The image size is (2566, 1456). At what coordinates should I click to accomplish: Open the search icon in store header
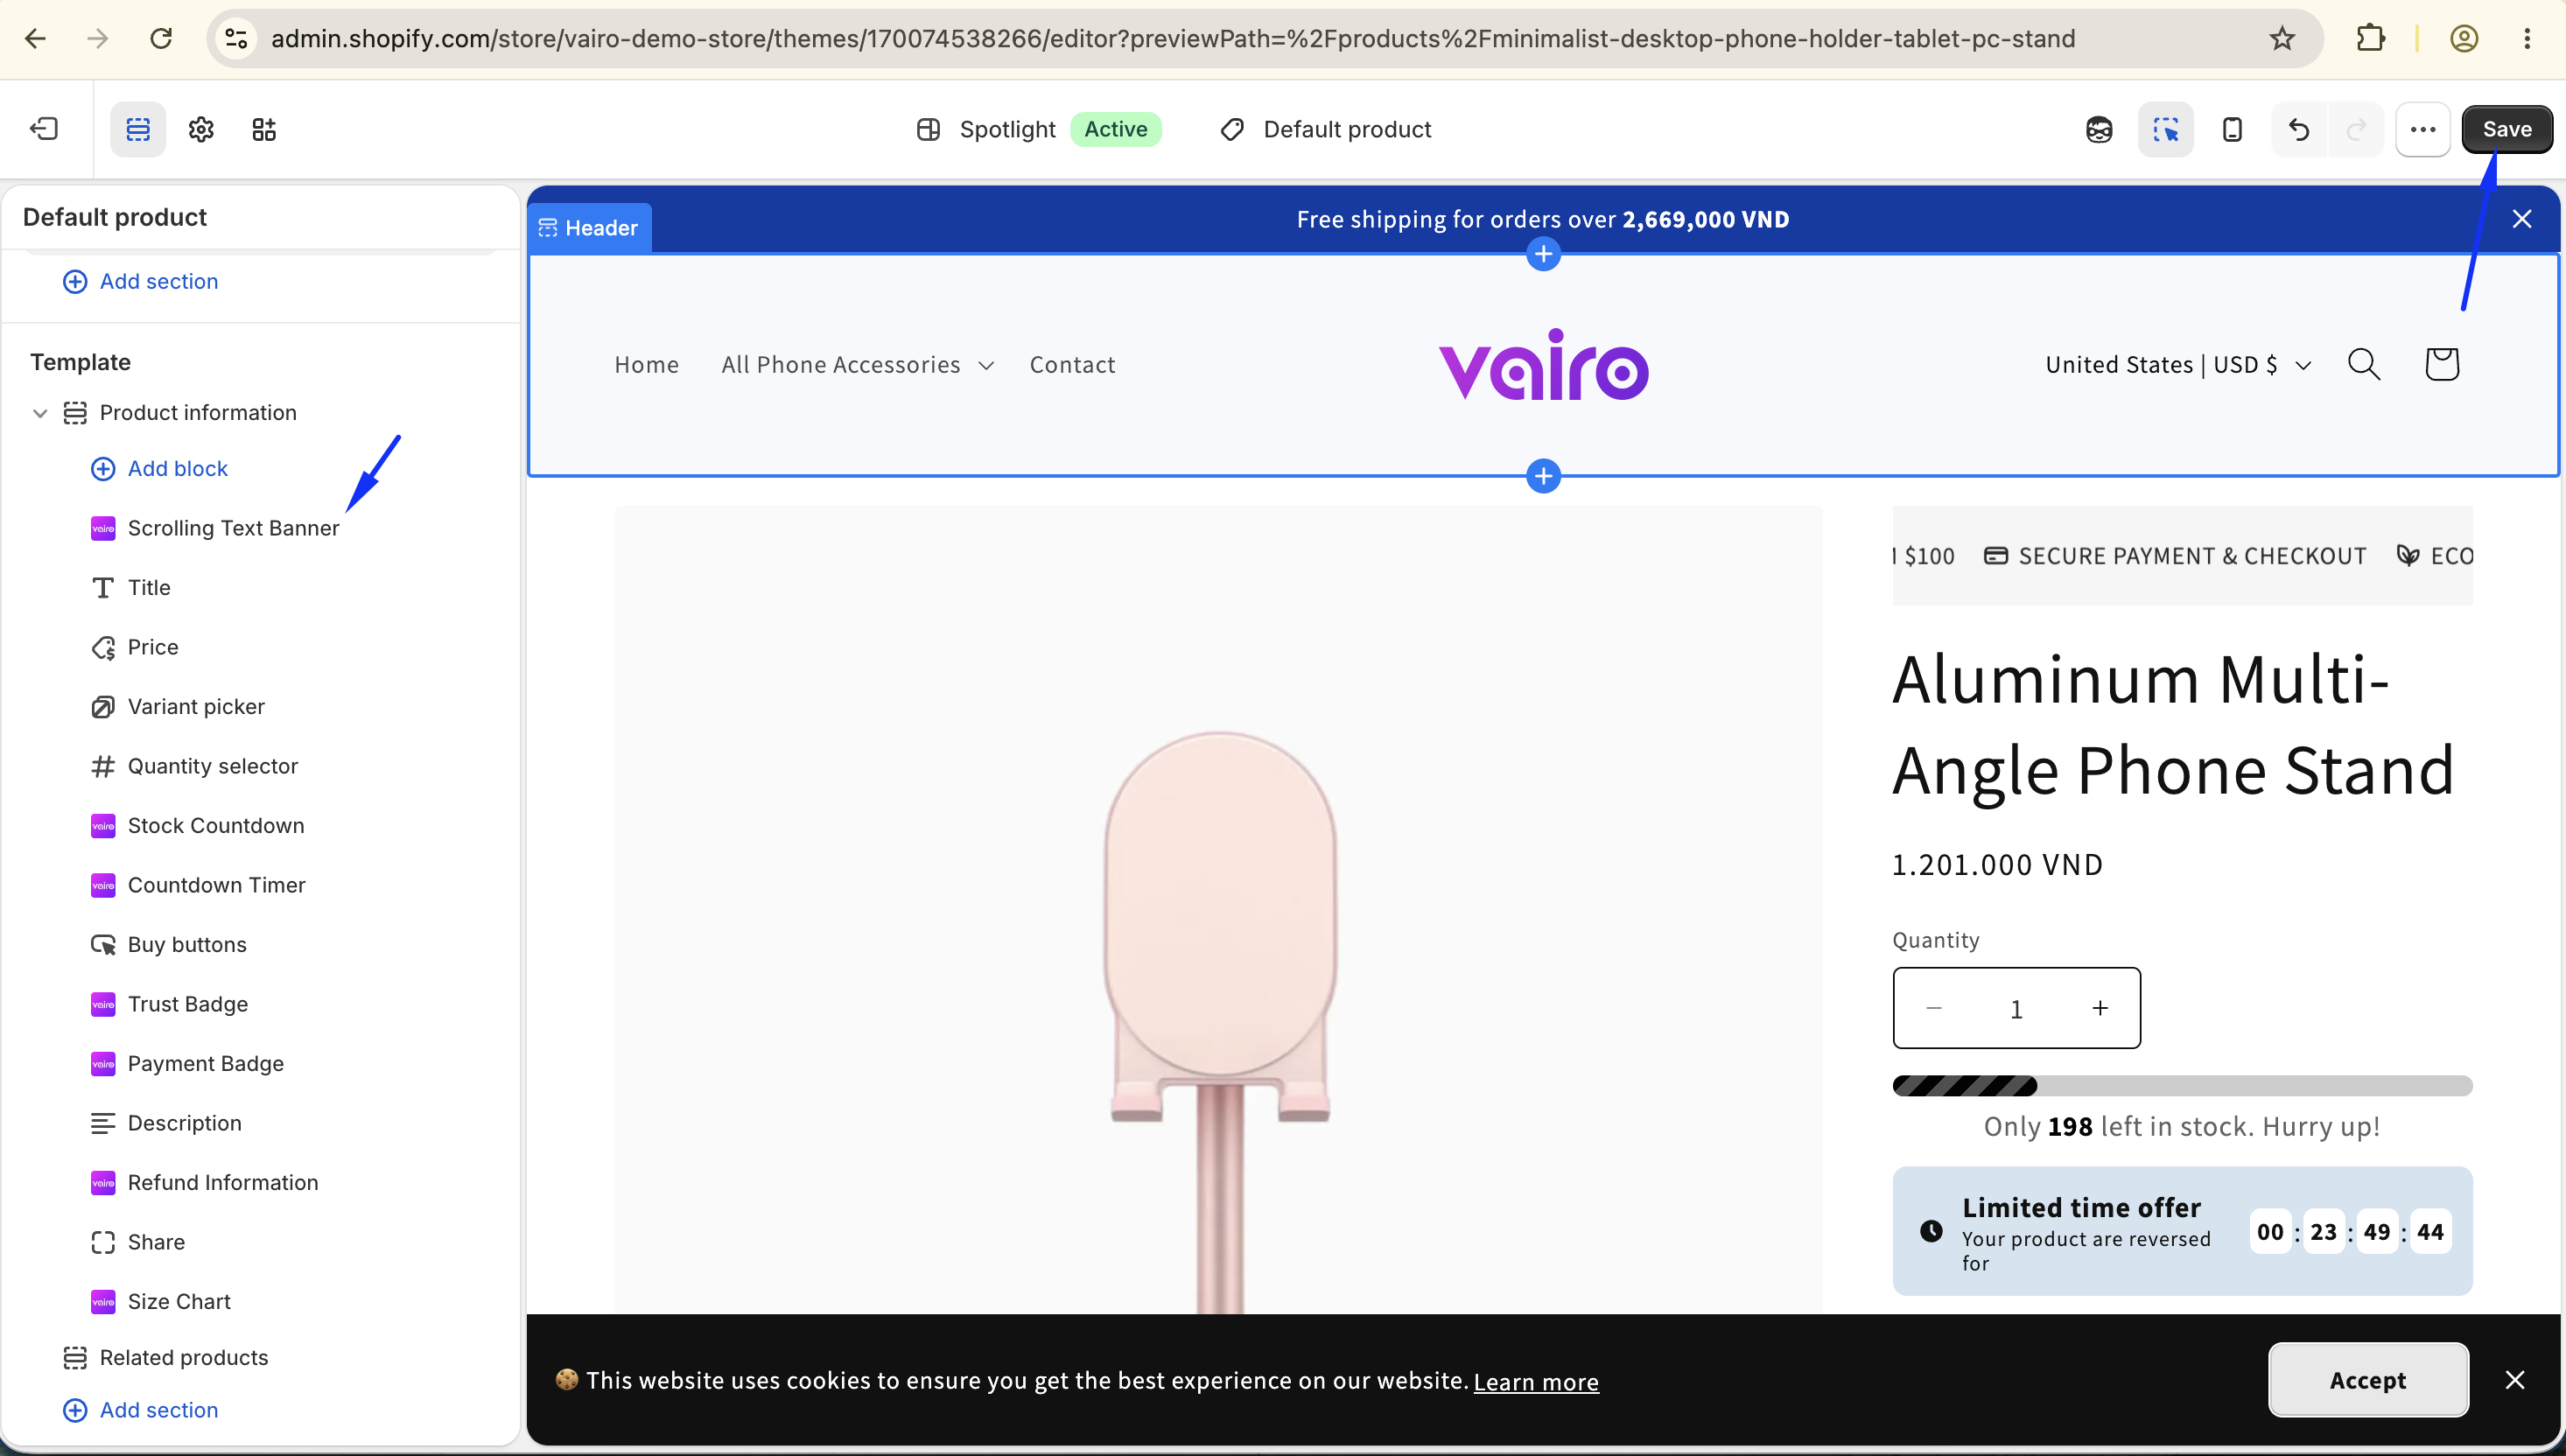coord(2364,364)
